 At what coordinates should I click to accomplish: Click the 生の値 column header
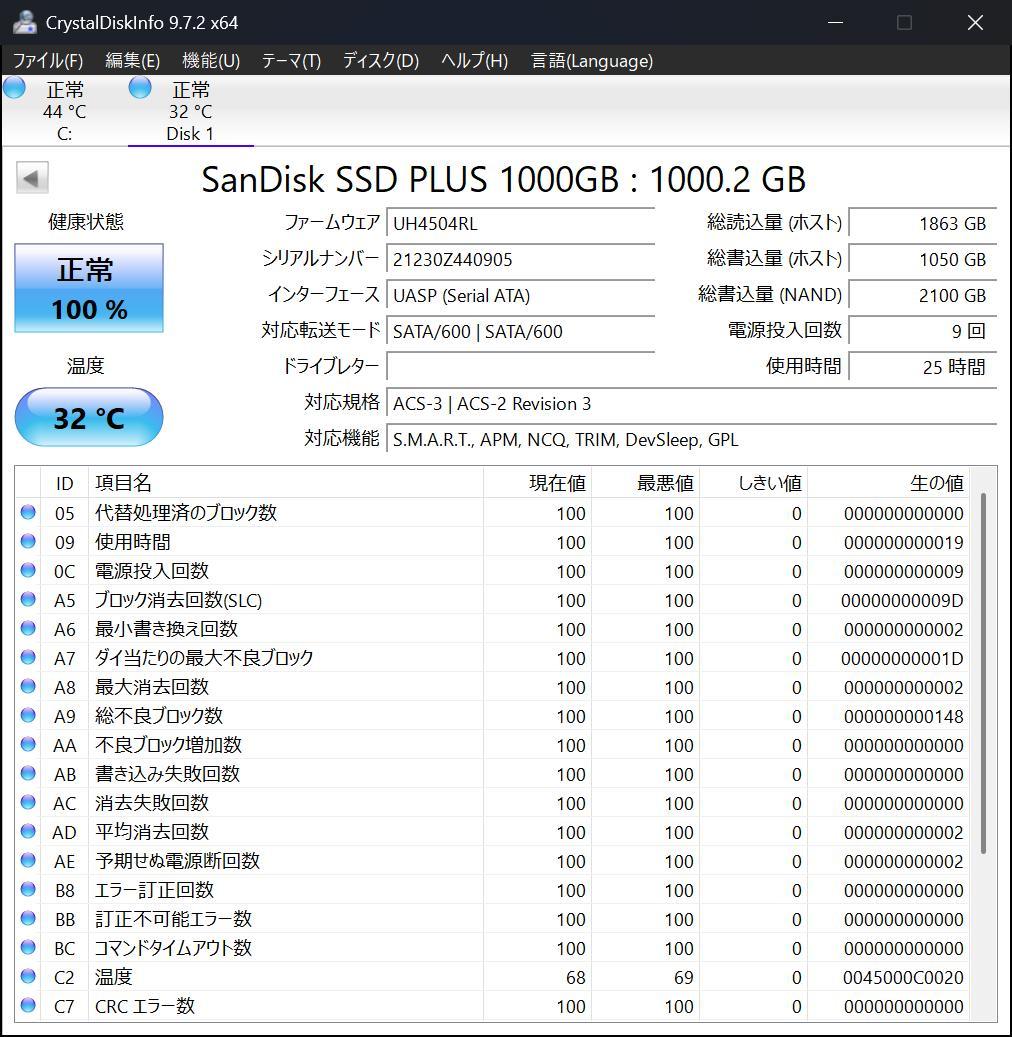(888, 483)
